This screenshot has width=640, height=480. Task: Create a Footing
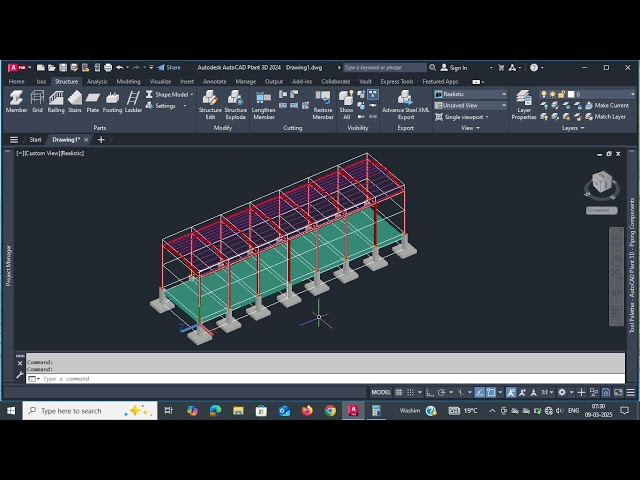point(112,102)
